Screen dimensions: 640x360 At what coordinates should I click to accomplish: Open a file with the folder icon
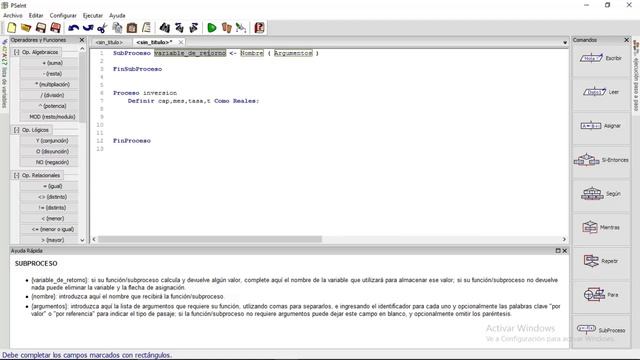point(26,28)
